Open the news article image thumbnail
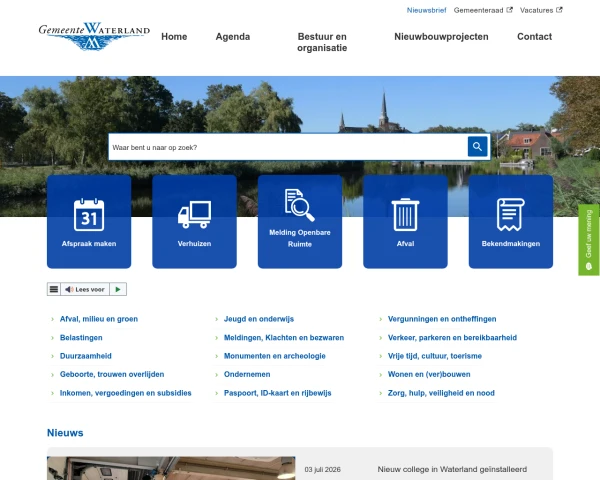Viewport: 600px width, 480px height. point(171,468)
